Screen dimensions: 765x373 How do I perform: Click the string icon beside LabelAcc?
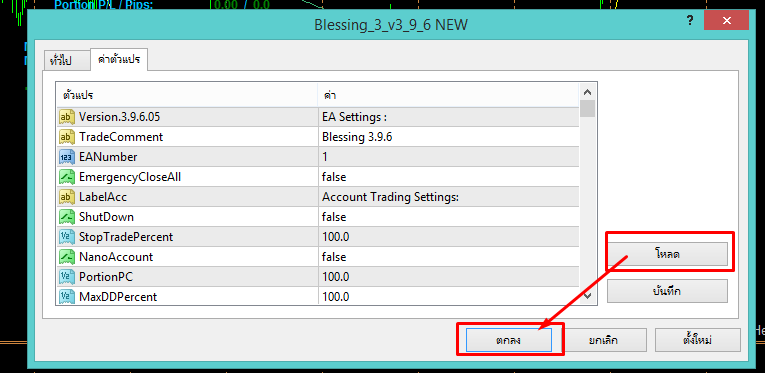tap(66, 197)
